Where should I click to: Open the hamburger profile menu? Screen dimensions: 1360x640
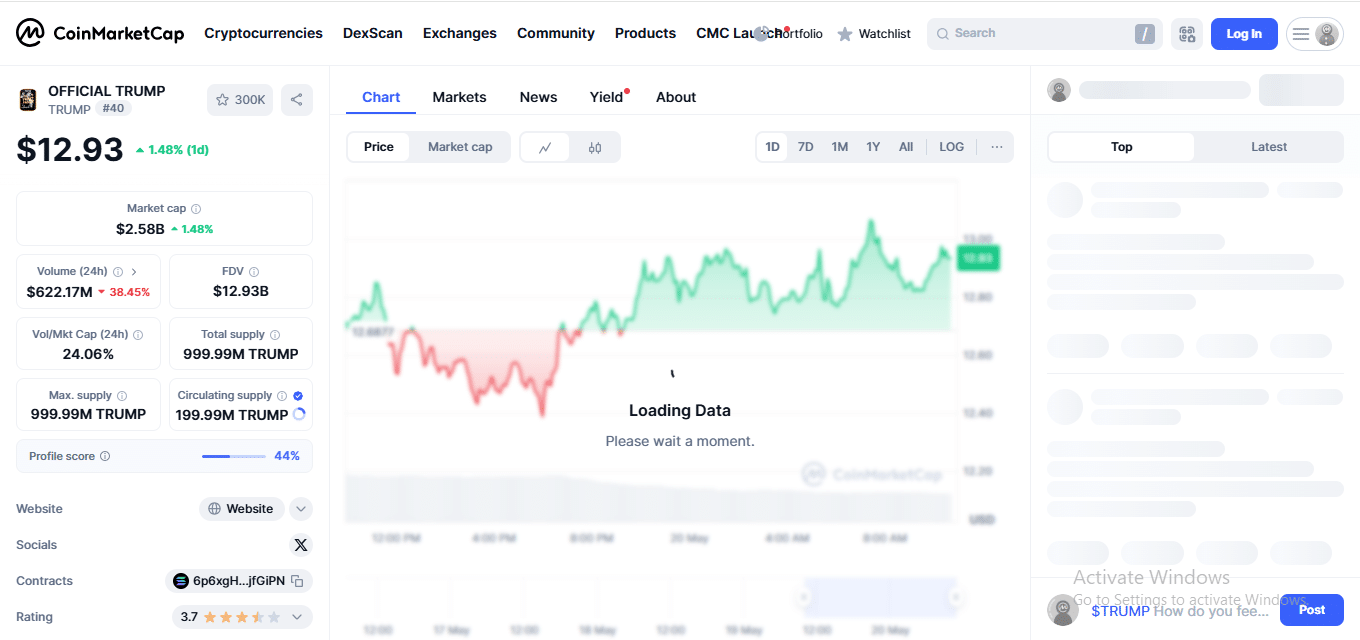click(x=1314, y=34)
